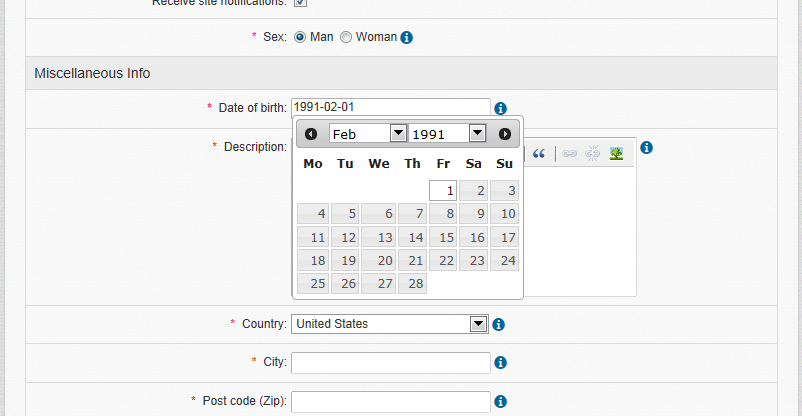Go to next month in calendar
Screen dimensions: 802x416
505,134
